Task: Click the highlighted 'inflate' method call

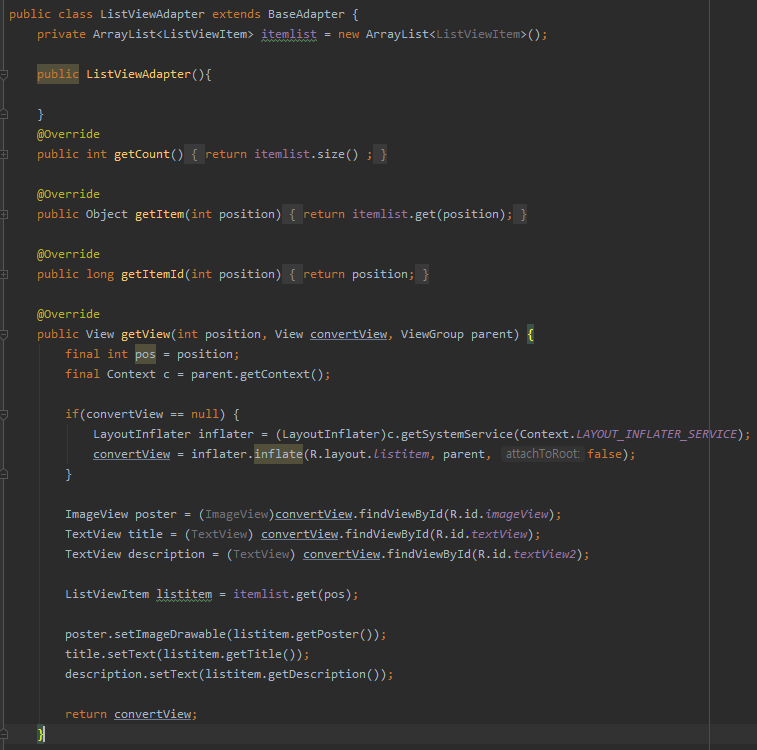Action: point(278,454)
